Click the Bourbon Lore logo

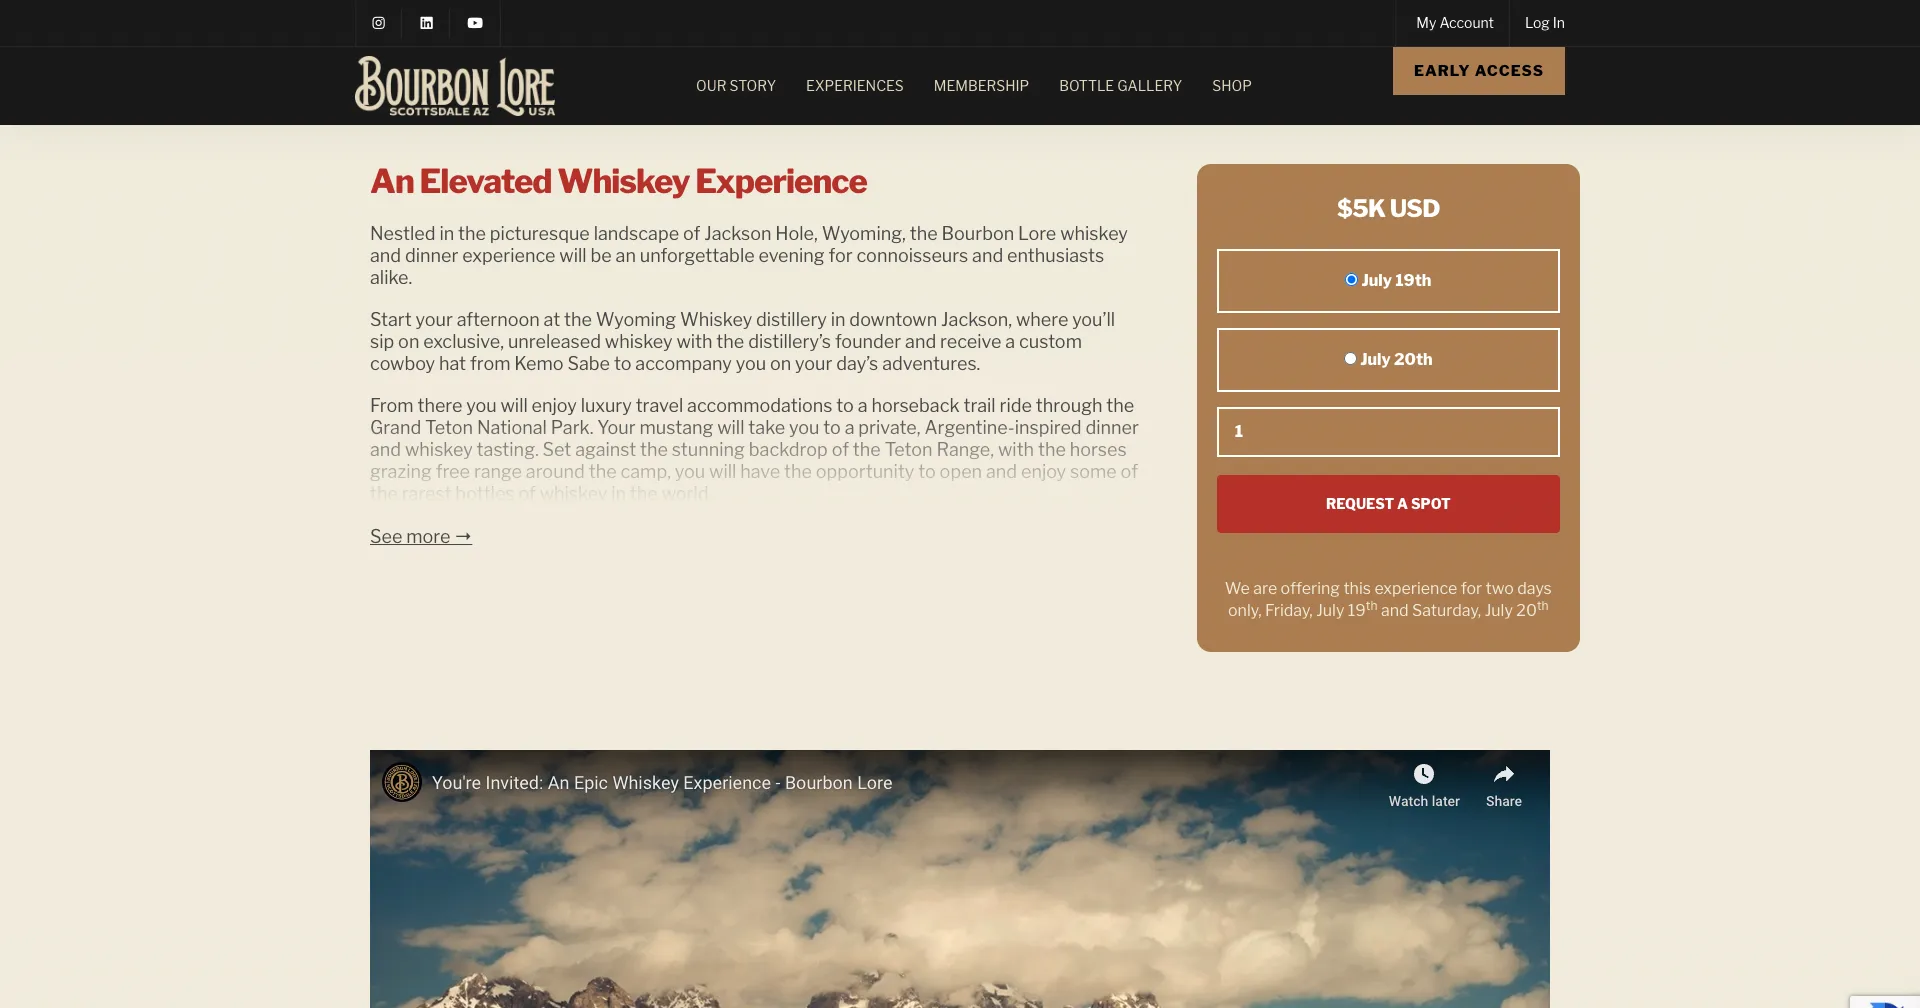point(455,86)
